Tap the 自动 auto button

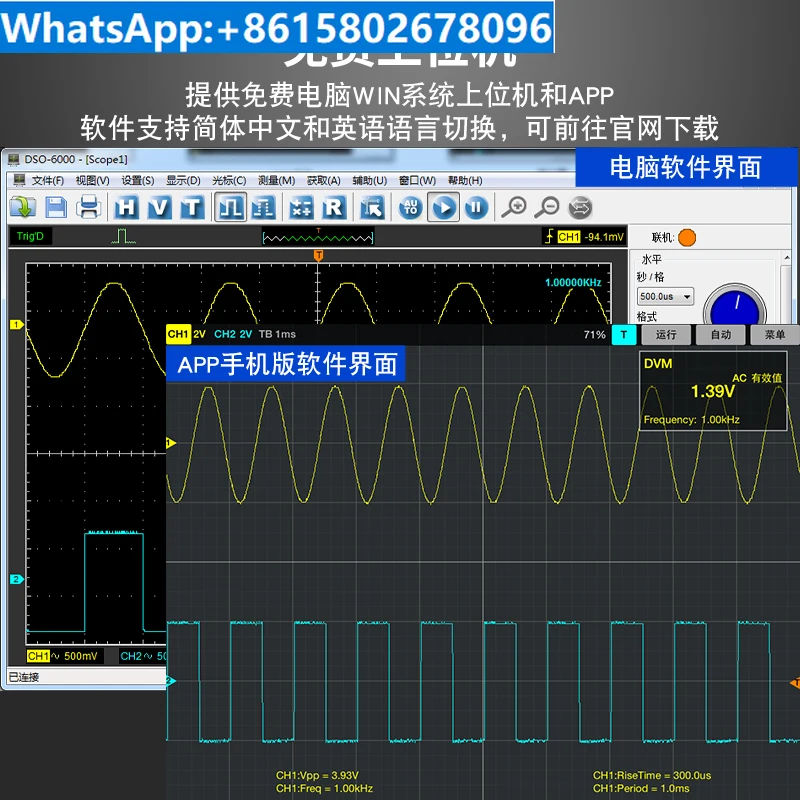point(720,335)
